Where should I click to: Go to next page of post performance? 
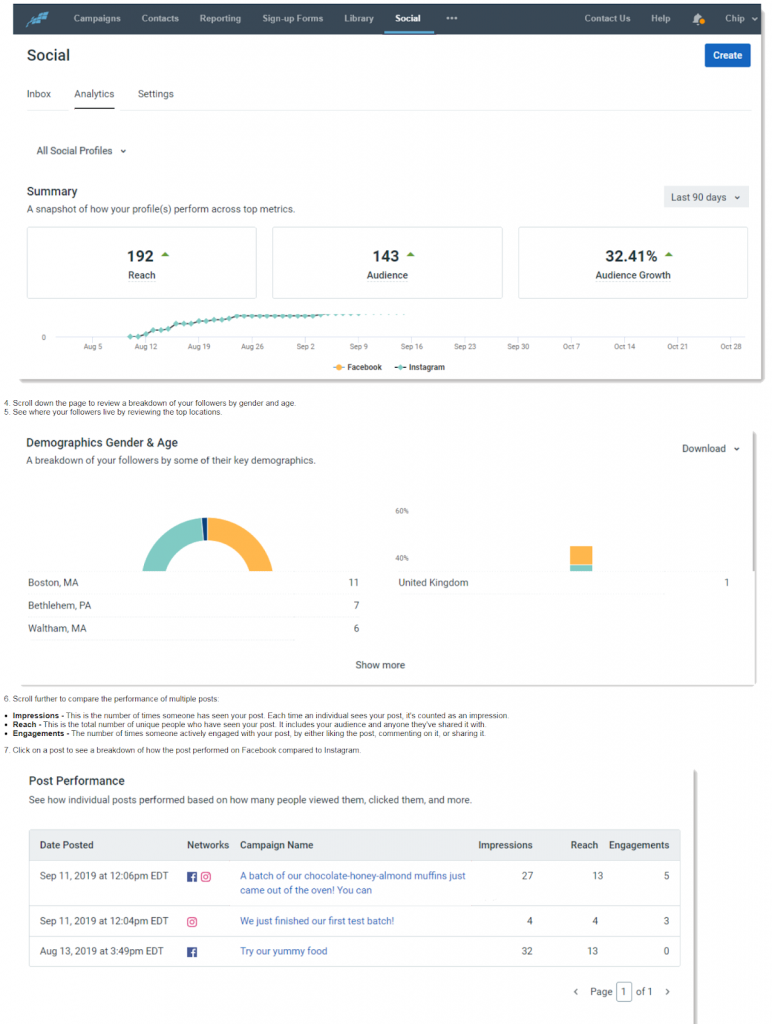point(667,992)
